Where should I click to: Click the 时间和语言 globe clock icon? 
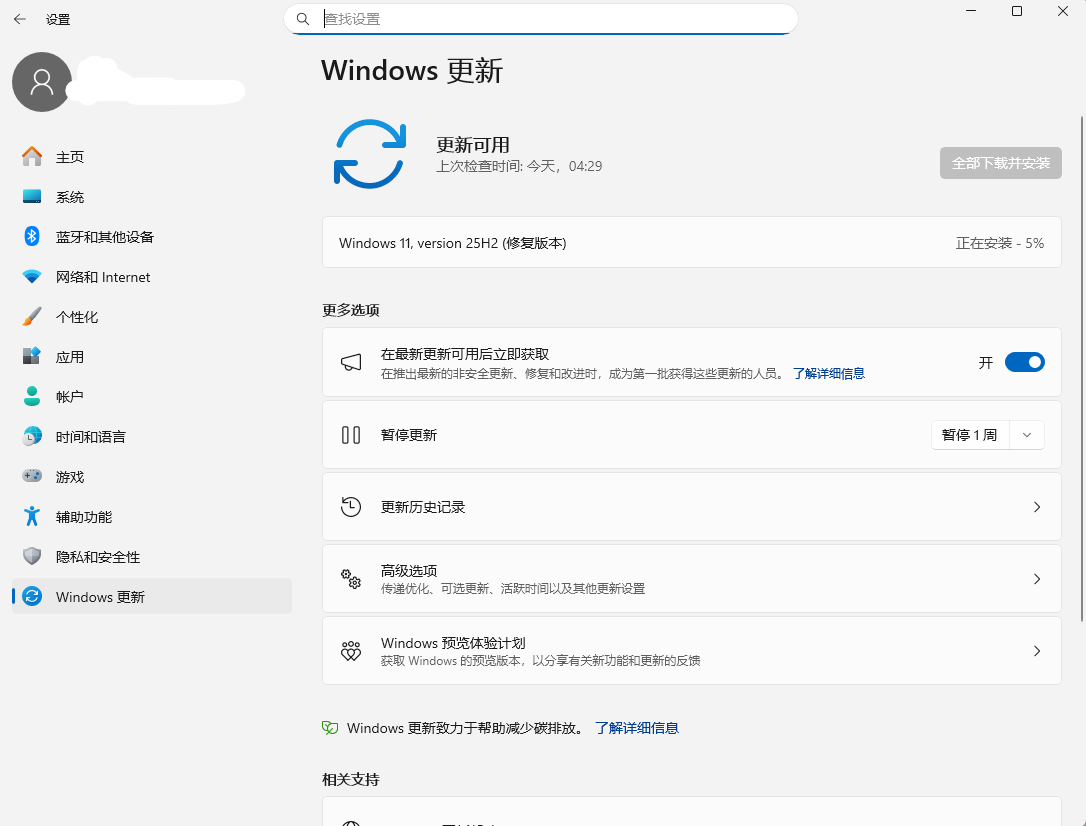[x=32, y=436]
